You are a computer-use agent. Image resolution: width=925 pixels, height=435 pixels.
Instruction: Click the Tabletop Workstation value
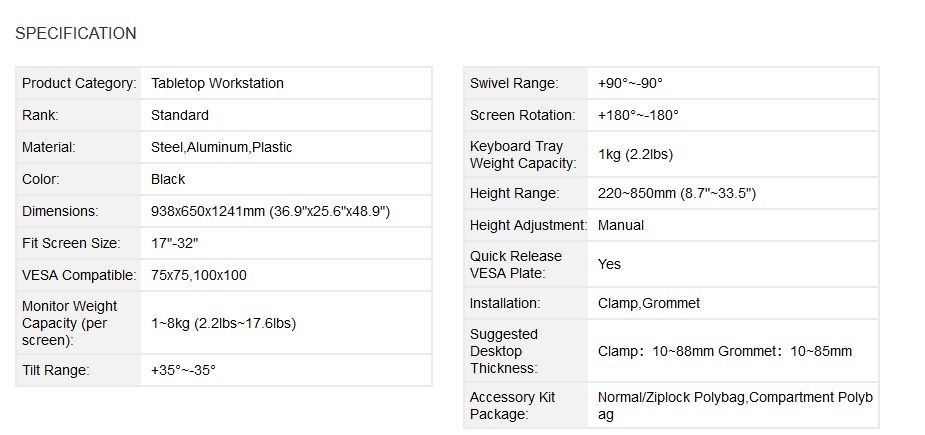coord(217,83)
